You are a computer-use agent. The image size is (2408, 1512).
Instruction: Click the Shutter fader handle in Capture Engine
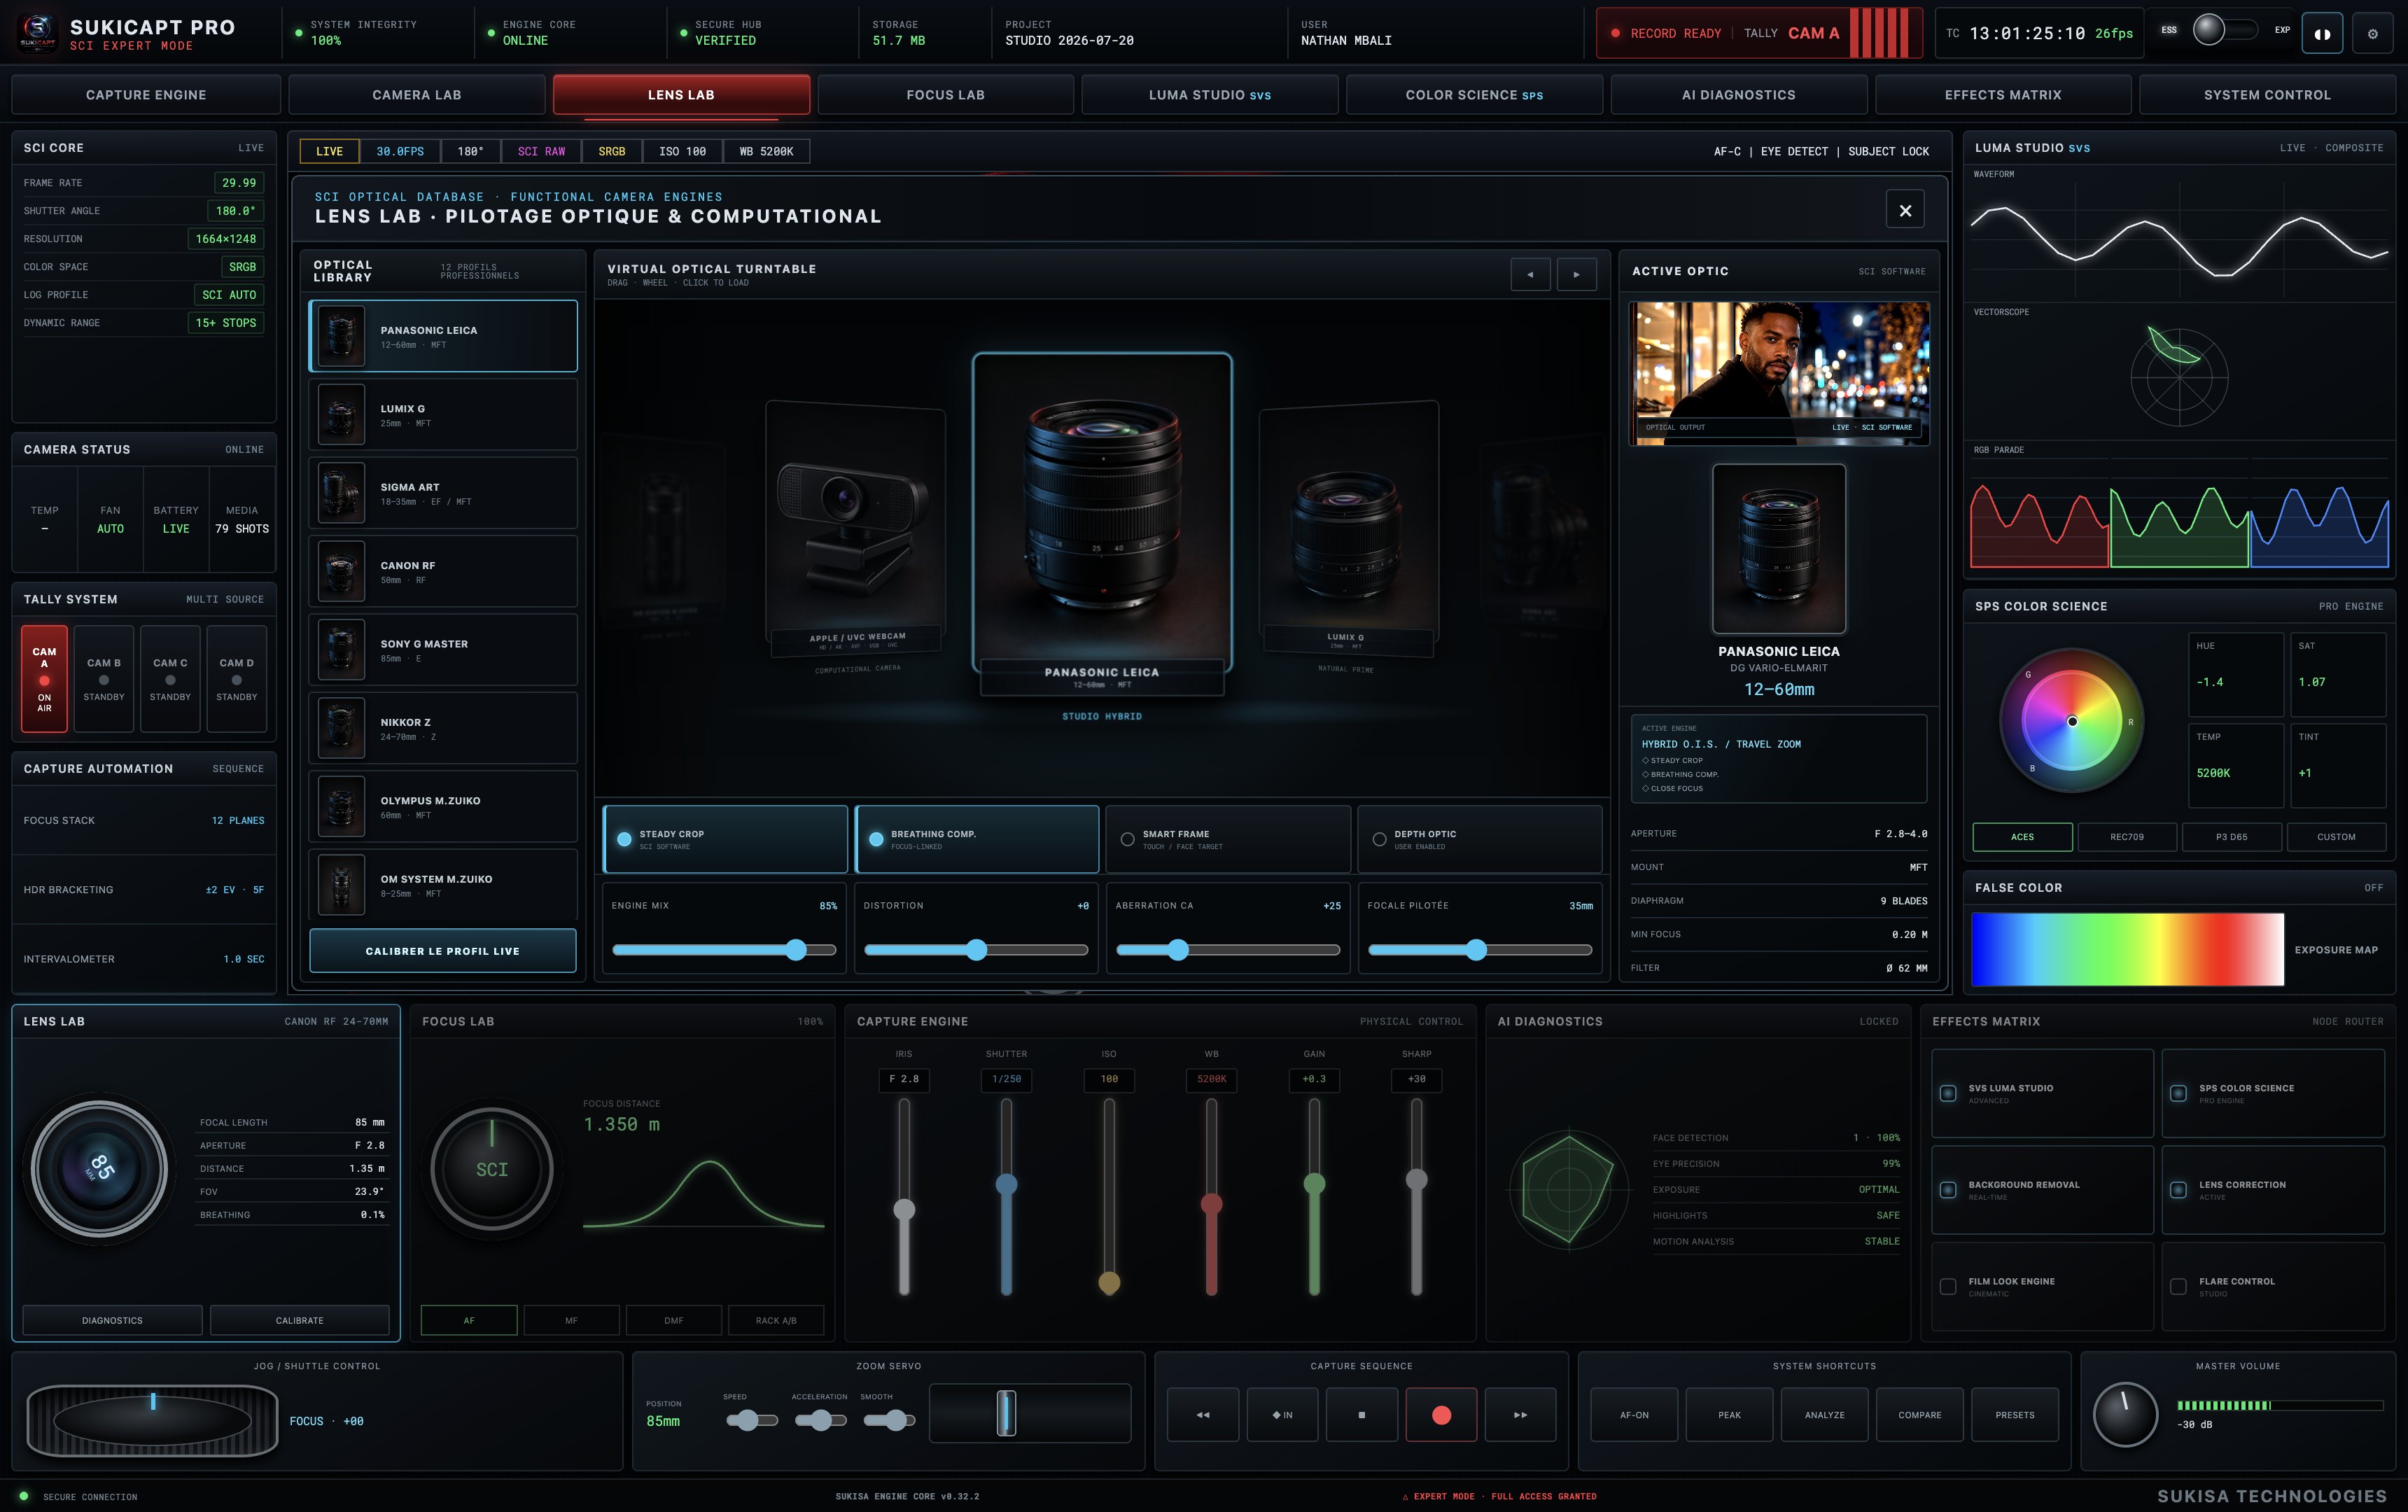tap(1006, 1184)
